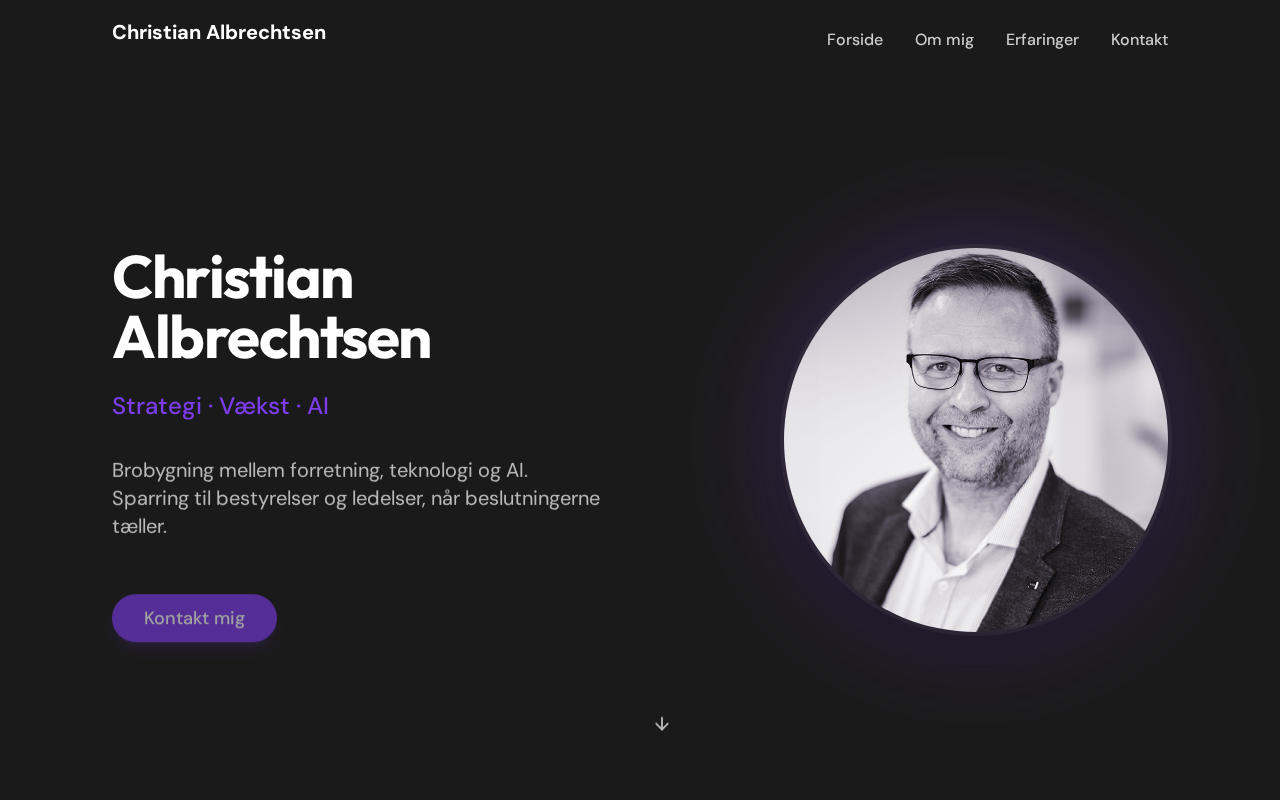Click the word Vækst in the tagline

(x=254, y=406)
